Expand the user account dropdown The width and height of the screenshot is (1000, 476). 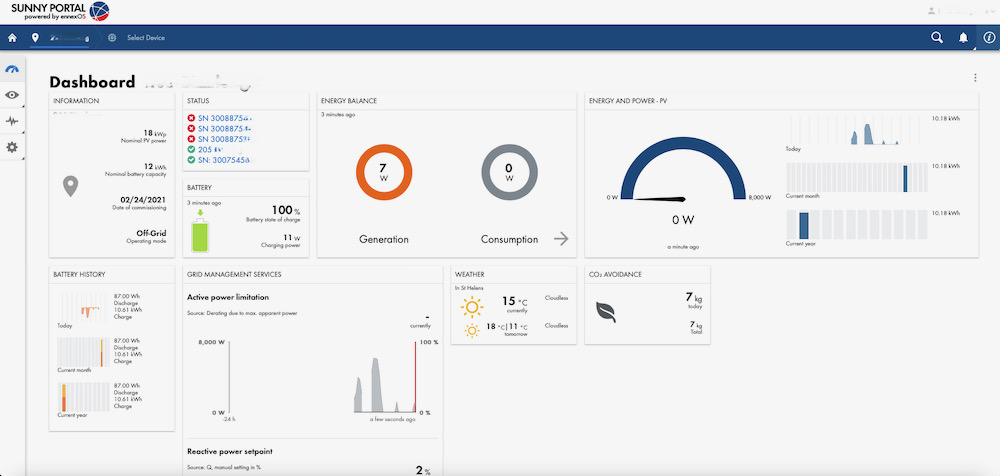[960, 11]
